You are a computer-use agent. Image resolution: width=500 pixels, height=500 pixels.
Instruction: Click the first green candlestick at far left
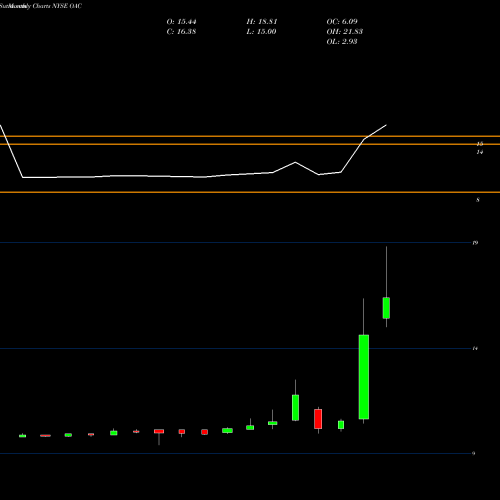click(x=22, y=436)
